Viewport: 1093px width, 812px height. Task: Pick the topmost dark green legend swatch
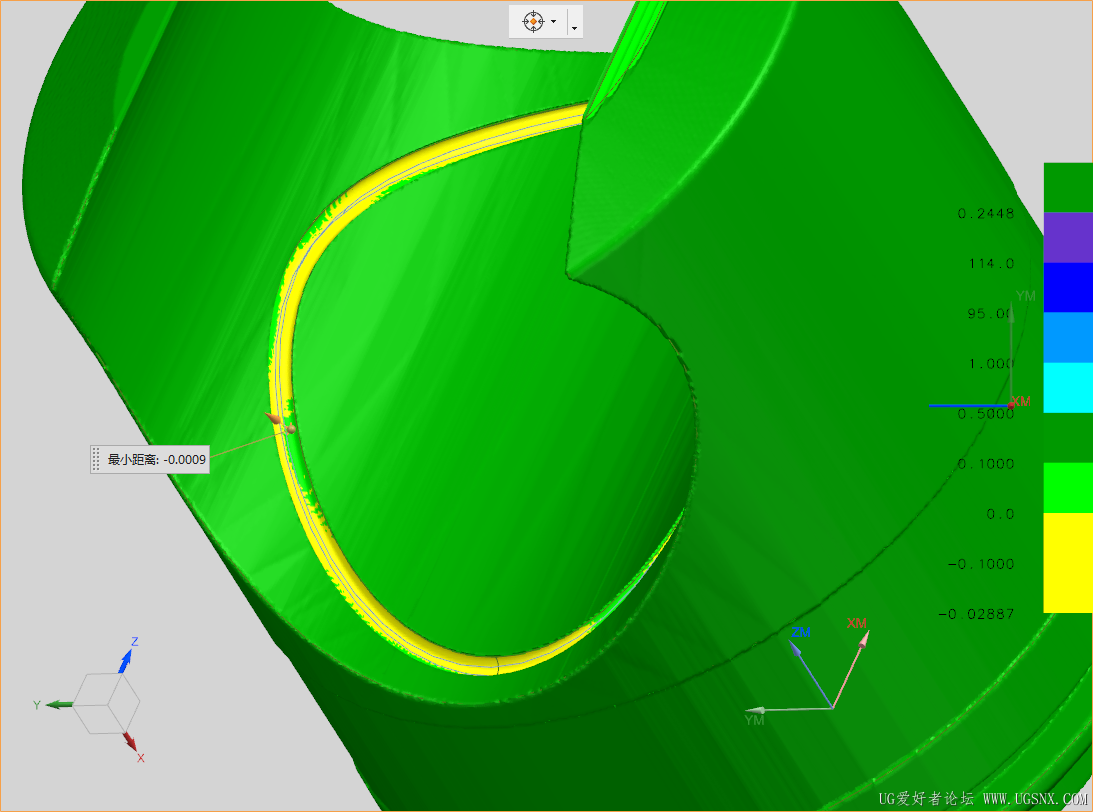(x=1068, y=187)
